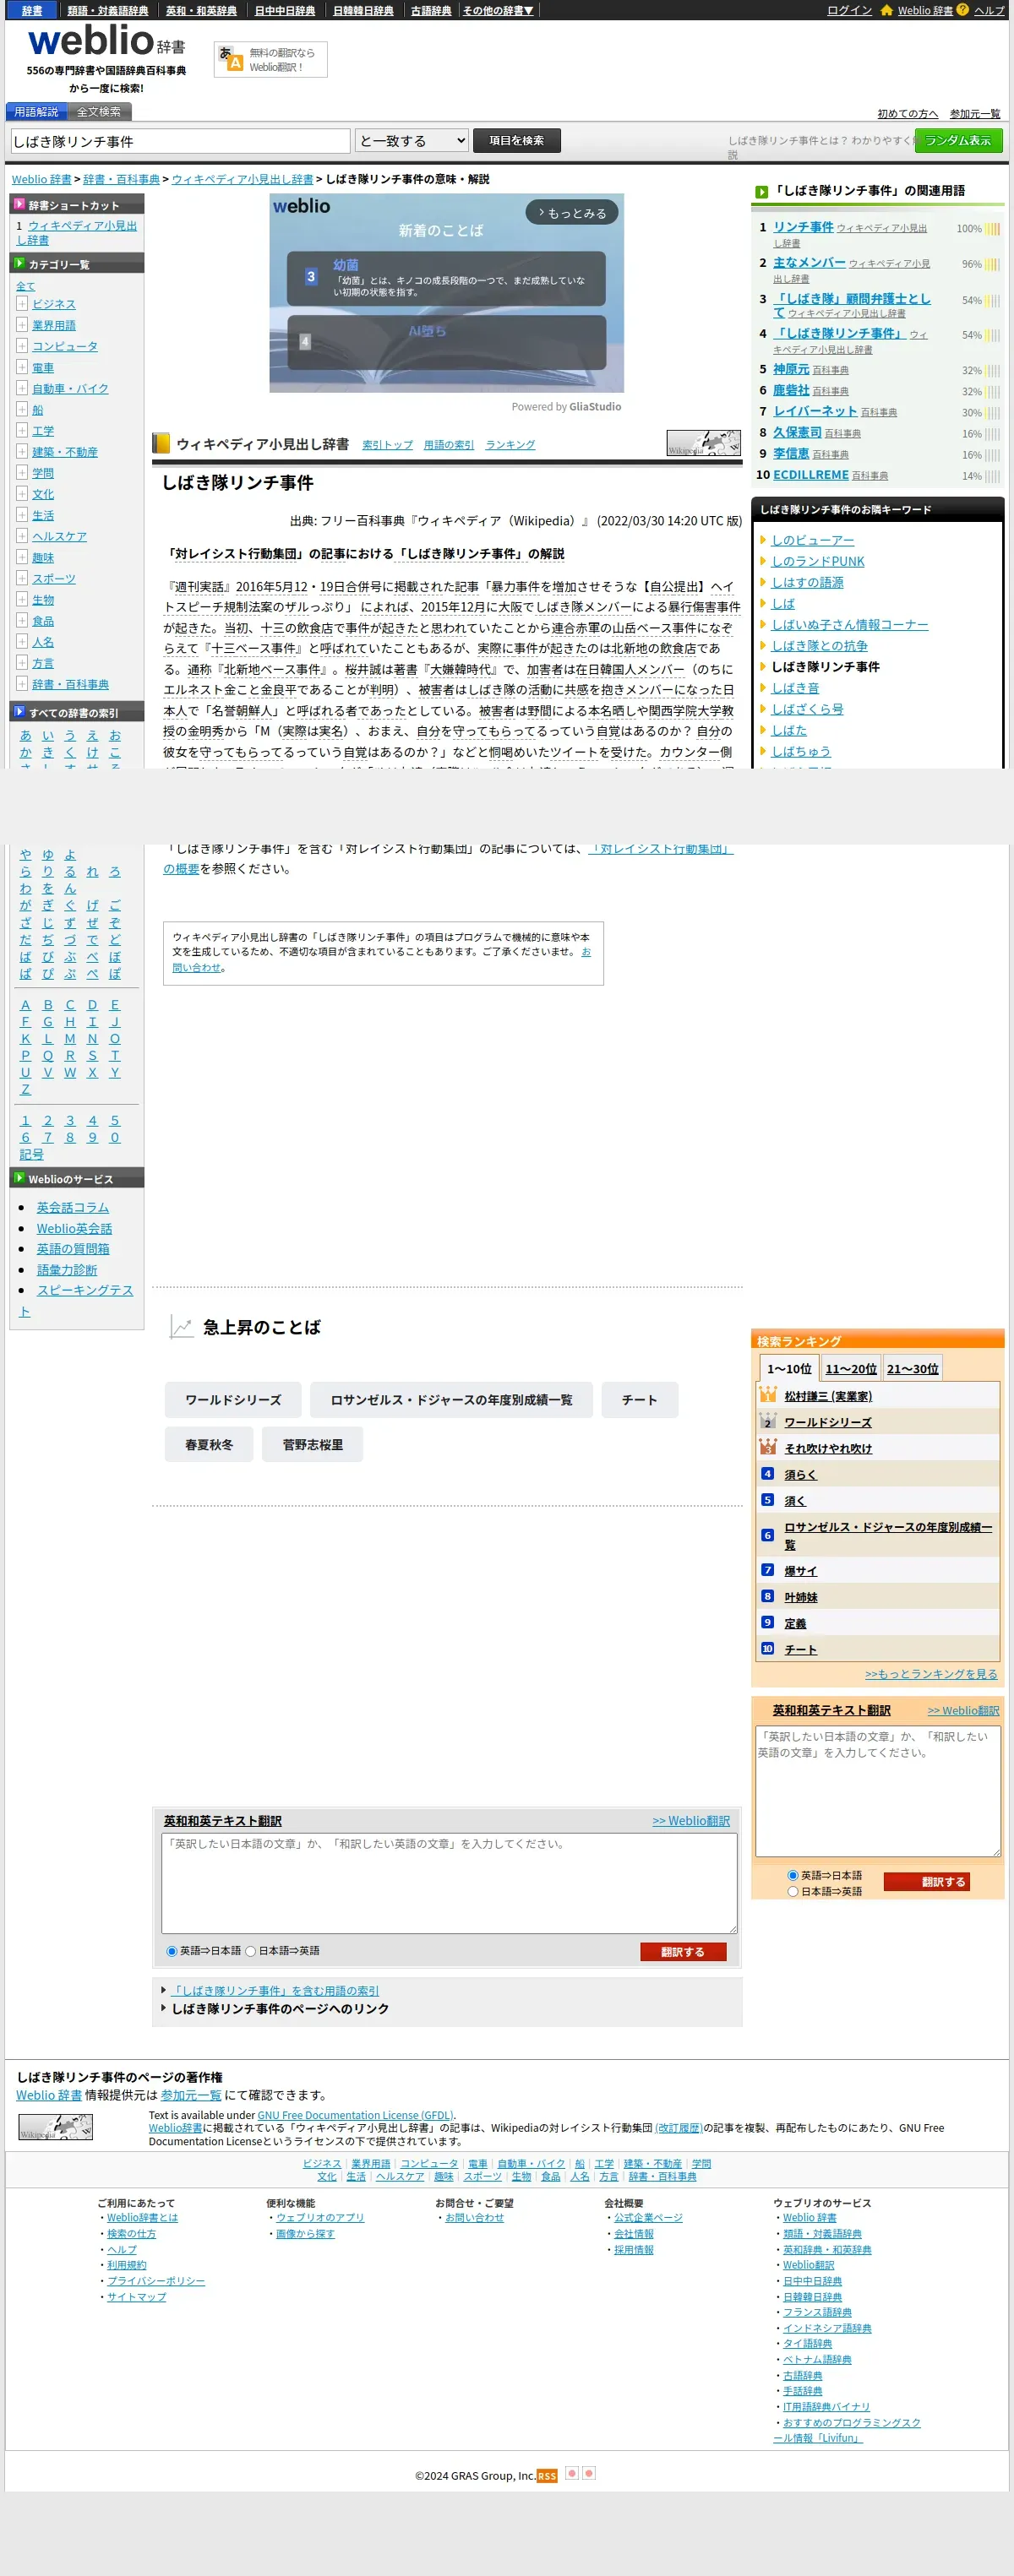This screenshot has height=2576, width=1014.
Task: Open the ログイン link
Action: coord(849,10)
